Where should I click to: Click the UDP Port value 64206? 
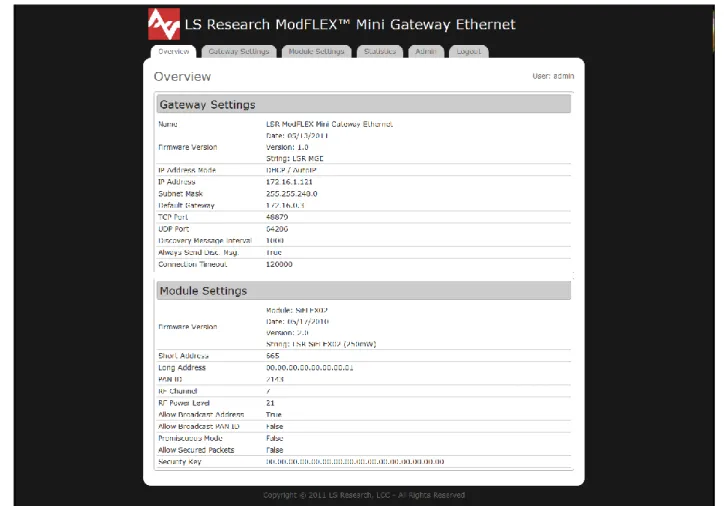pos(277,229)
